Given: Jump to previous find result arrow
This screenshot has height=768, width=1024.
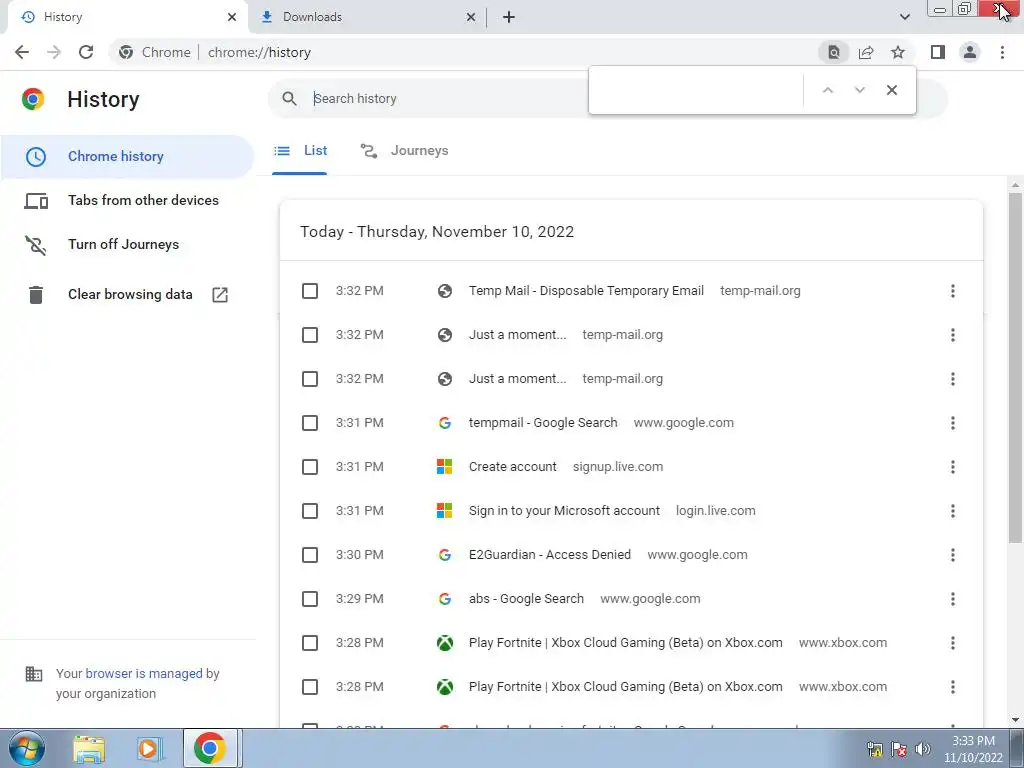Looking at the screenshot, I should 827,90.
